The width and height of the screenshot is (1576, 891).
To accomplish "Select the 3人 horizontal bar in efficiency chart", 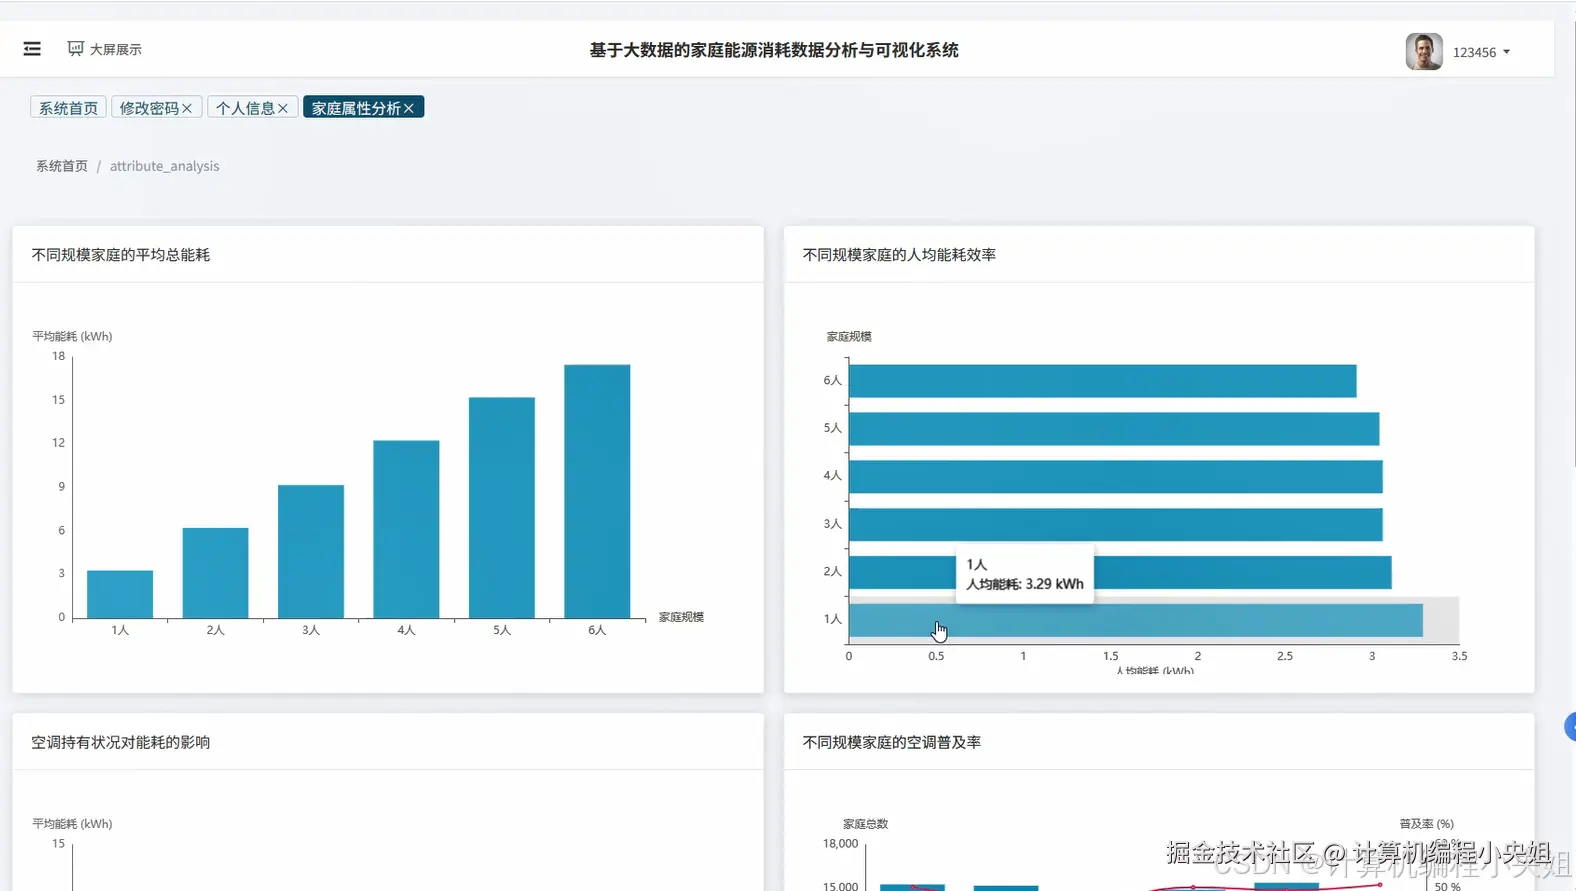I will (1115, 524).
